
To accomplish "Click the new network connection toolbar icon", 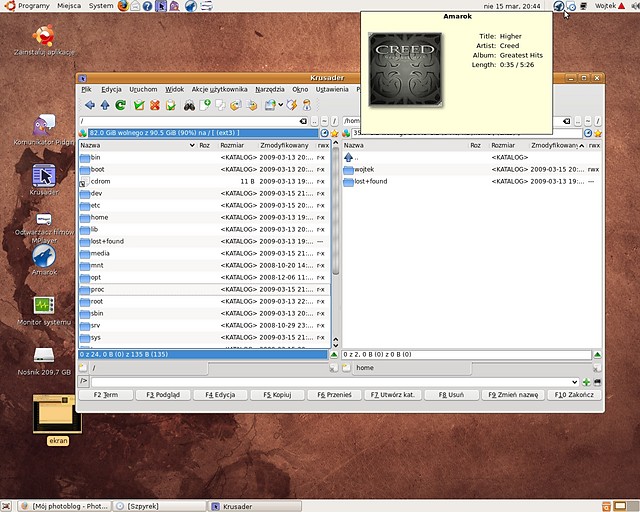I will (270, 105).
